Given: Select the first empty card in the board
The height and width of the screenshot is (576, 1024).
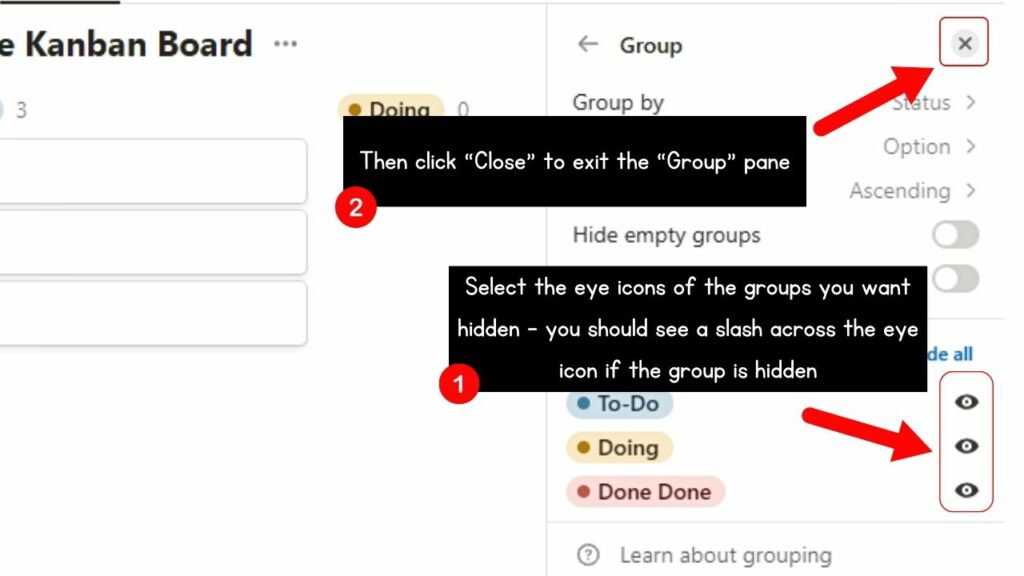Looking at the screenshot, I should click(150, 170).
